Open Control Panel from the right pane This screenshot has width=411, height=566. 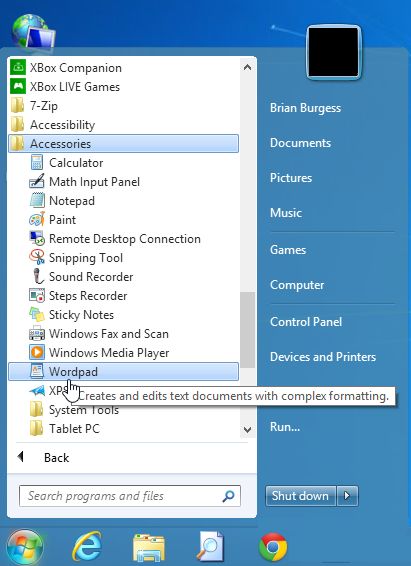tap(306, 322)
